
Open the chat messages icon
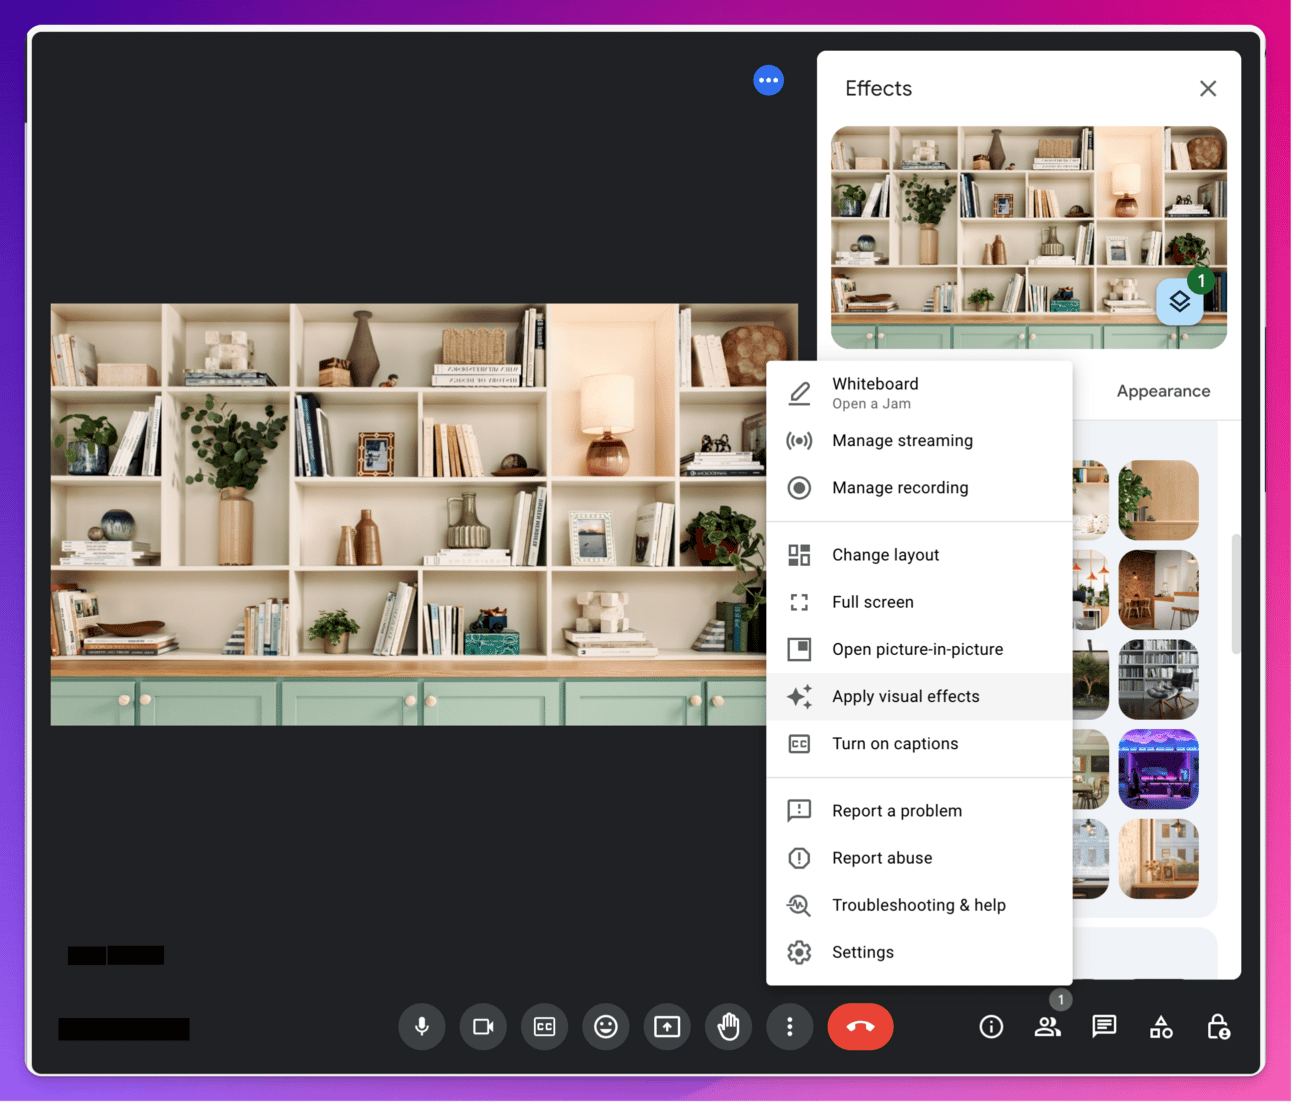1104,1027
